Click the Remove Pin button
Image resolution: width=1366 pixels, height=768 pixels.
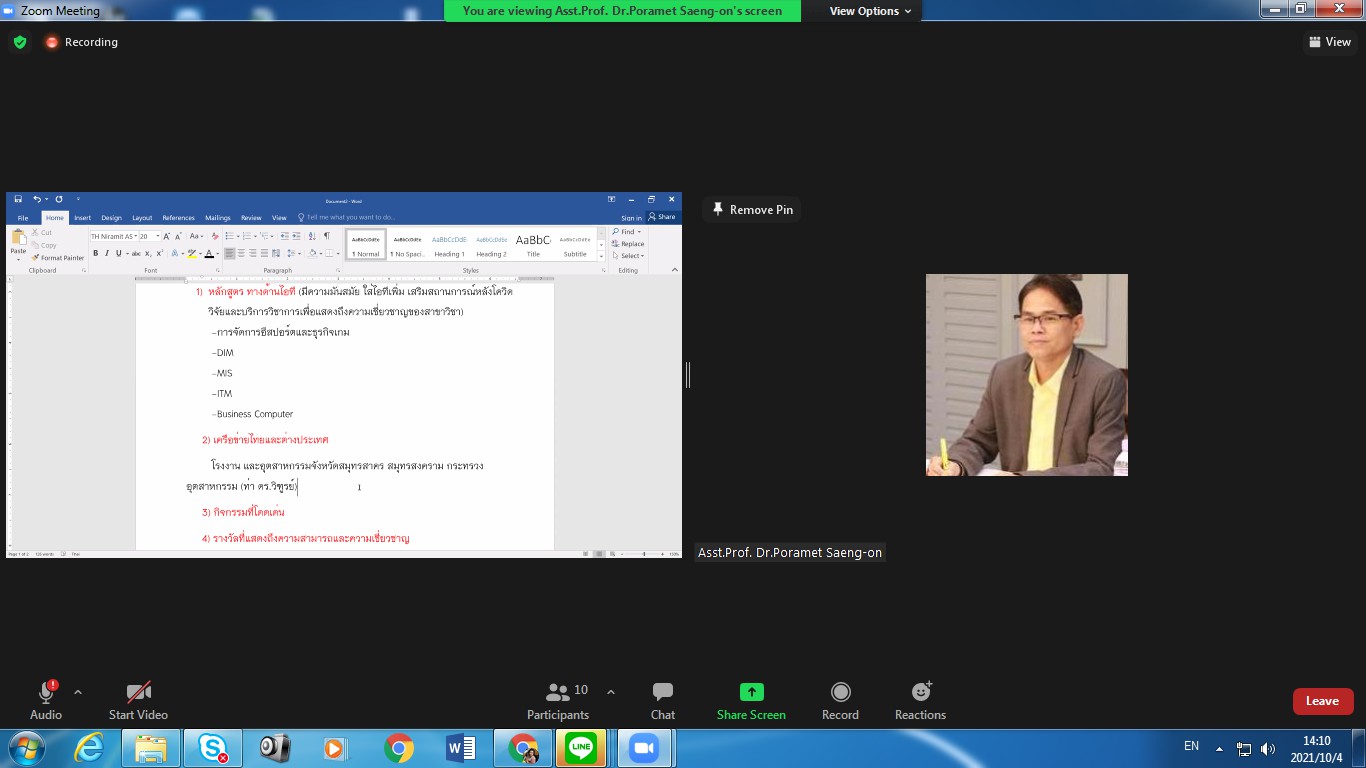point(752,210)
